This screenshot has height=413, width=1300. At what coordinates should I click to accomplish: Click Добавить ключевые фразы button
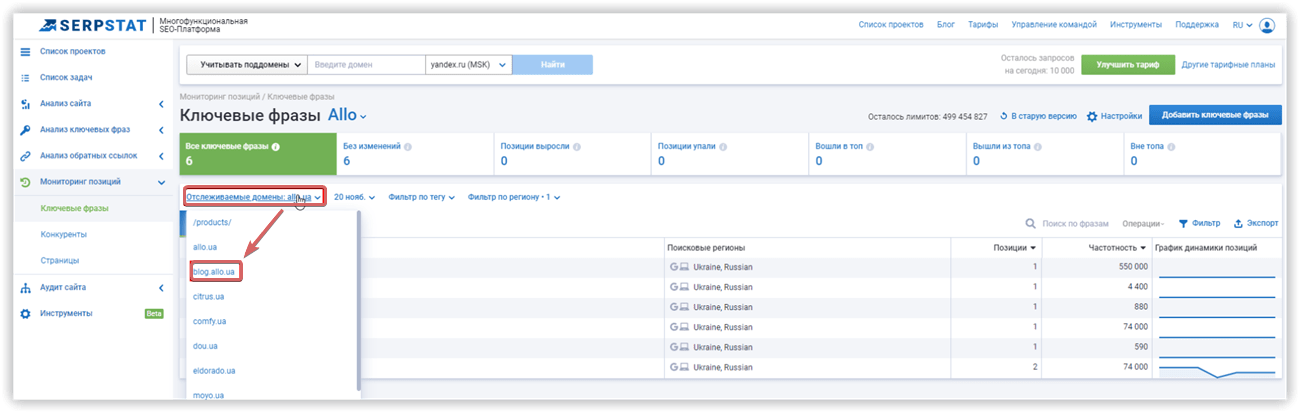coord(1215,116)
